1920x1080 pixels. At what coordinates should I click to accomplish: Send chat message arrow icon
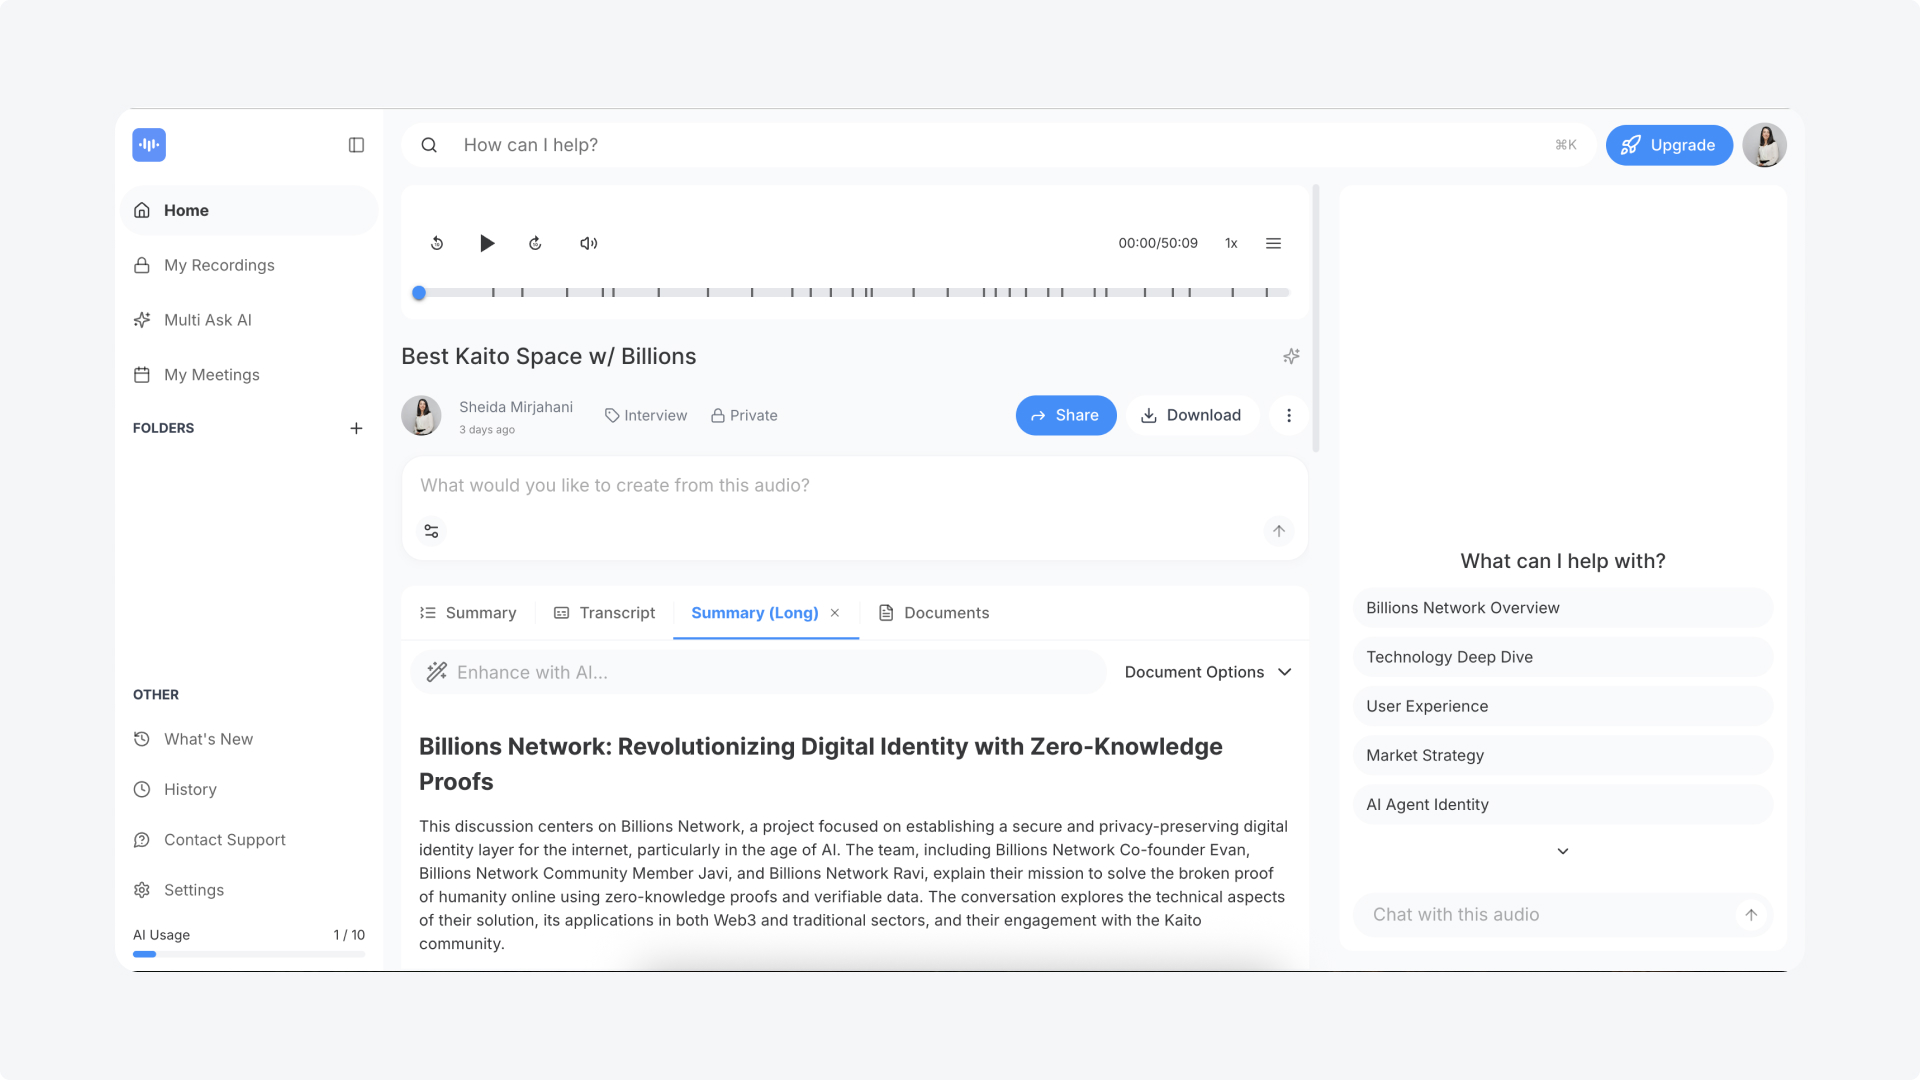(1751, 915)
